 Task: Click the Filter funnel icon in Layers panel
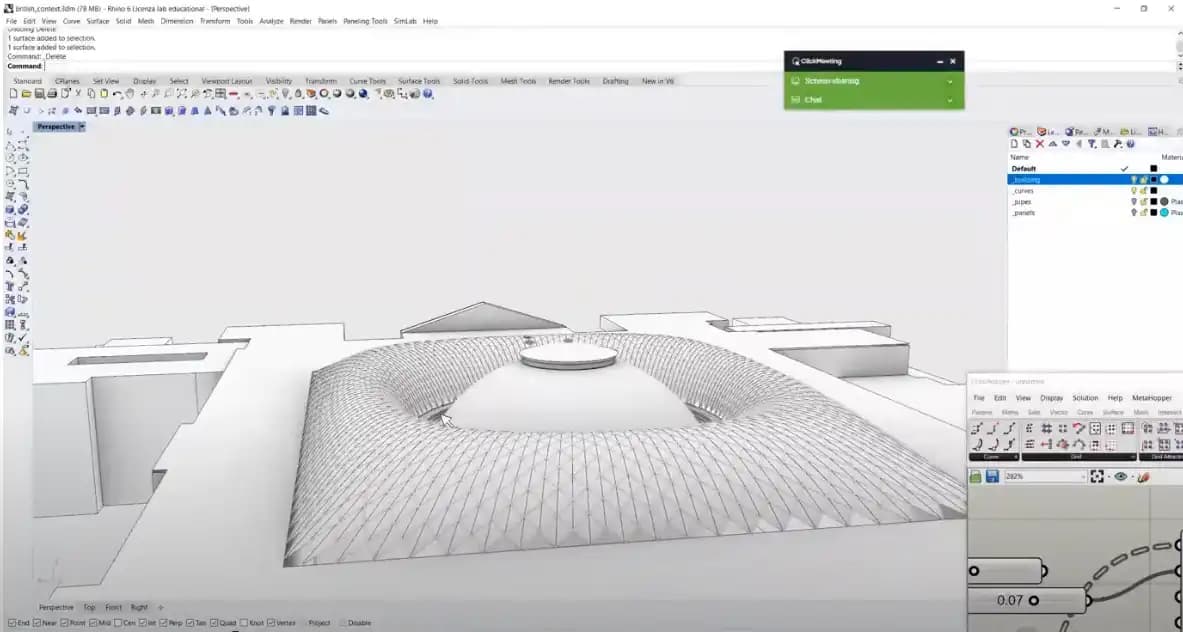(1092, 143)
